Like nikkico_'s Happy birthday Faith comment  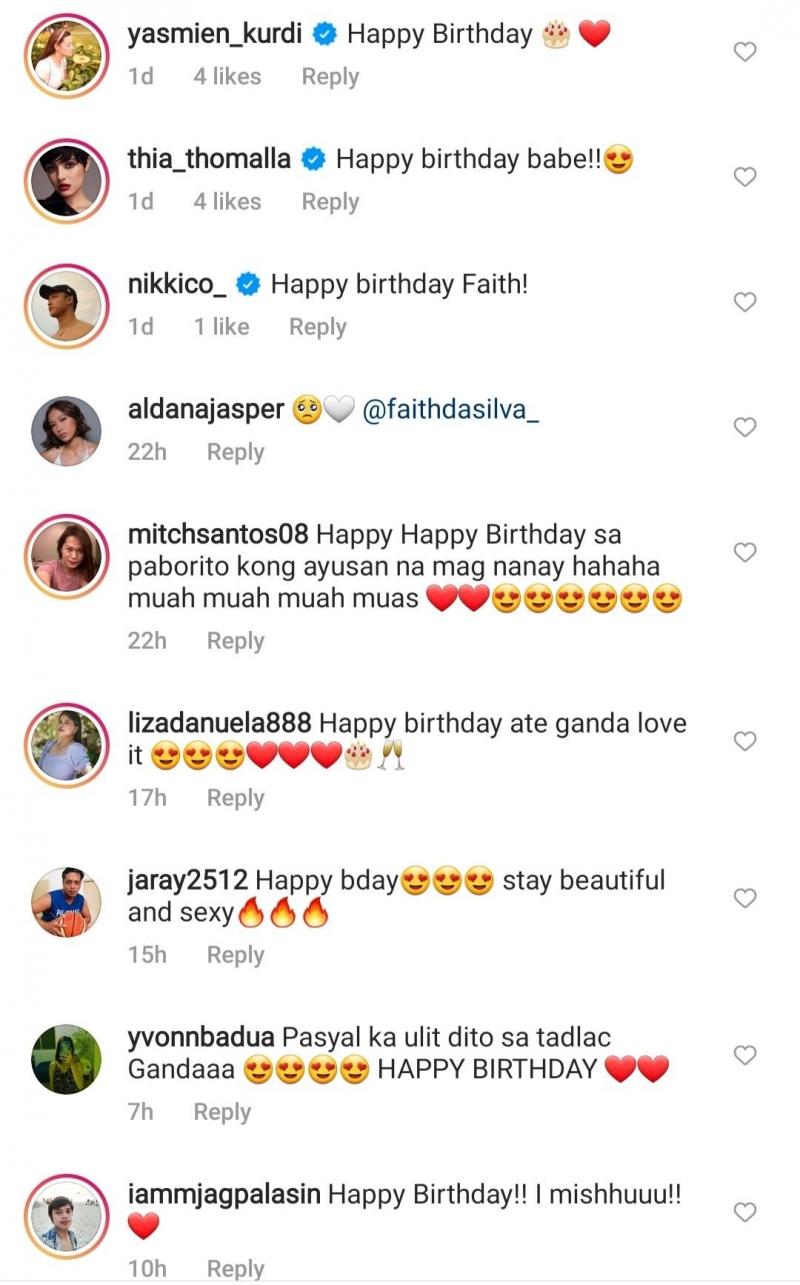click(x=745, y=302)
